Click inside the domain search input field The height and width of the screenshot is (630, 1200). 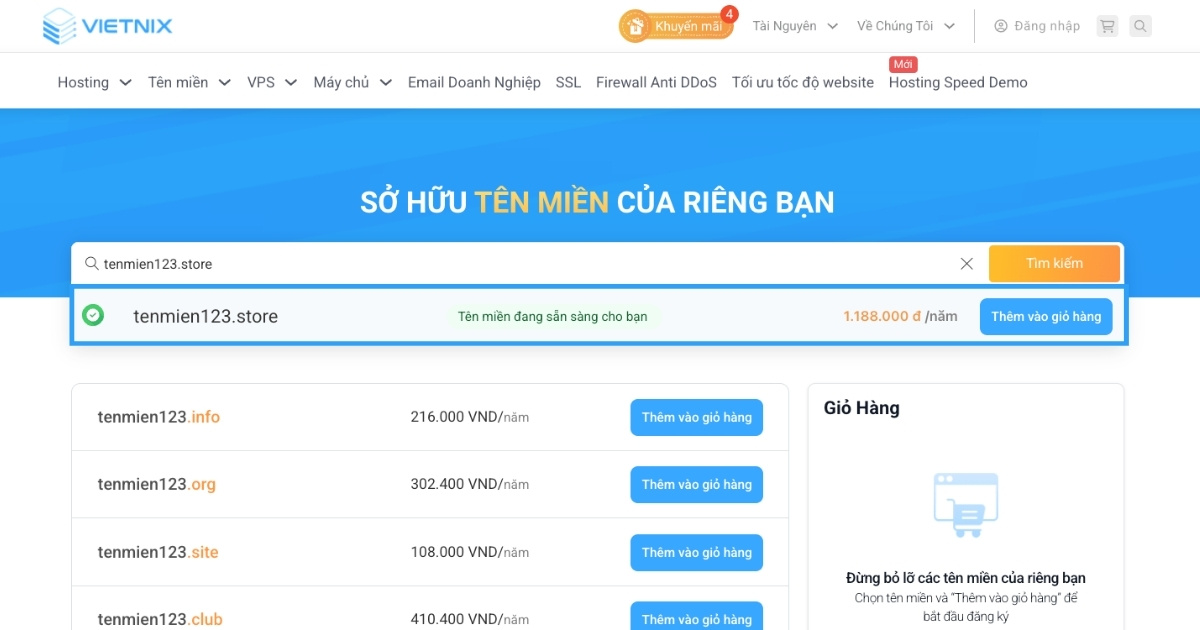coord(400,263)
